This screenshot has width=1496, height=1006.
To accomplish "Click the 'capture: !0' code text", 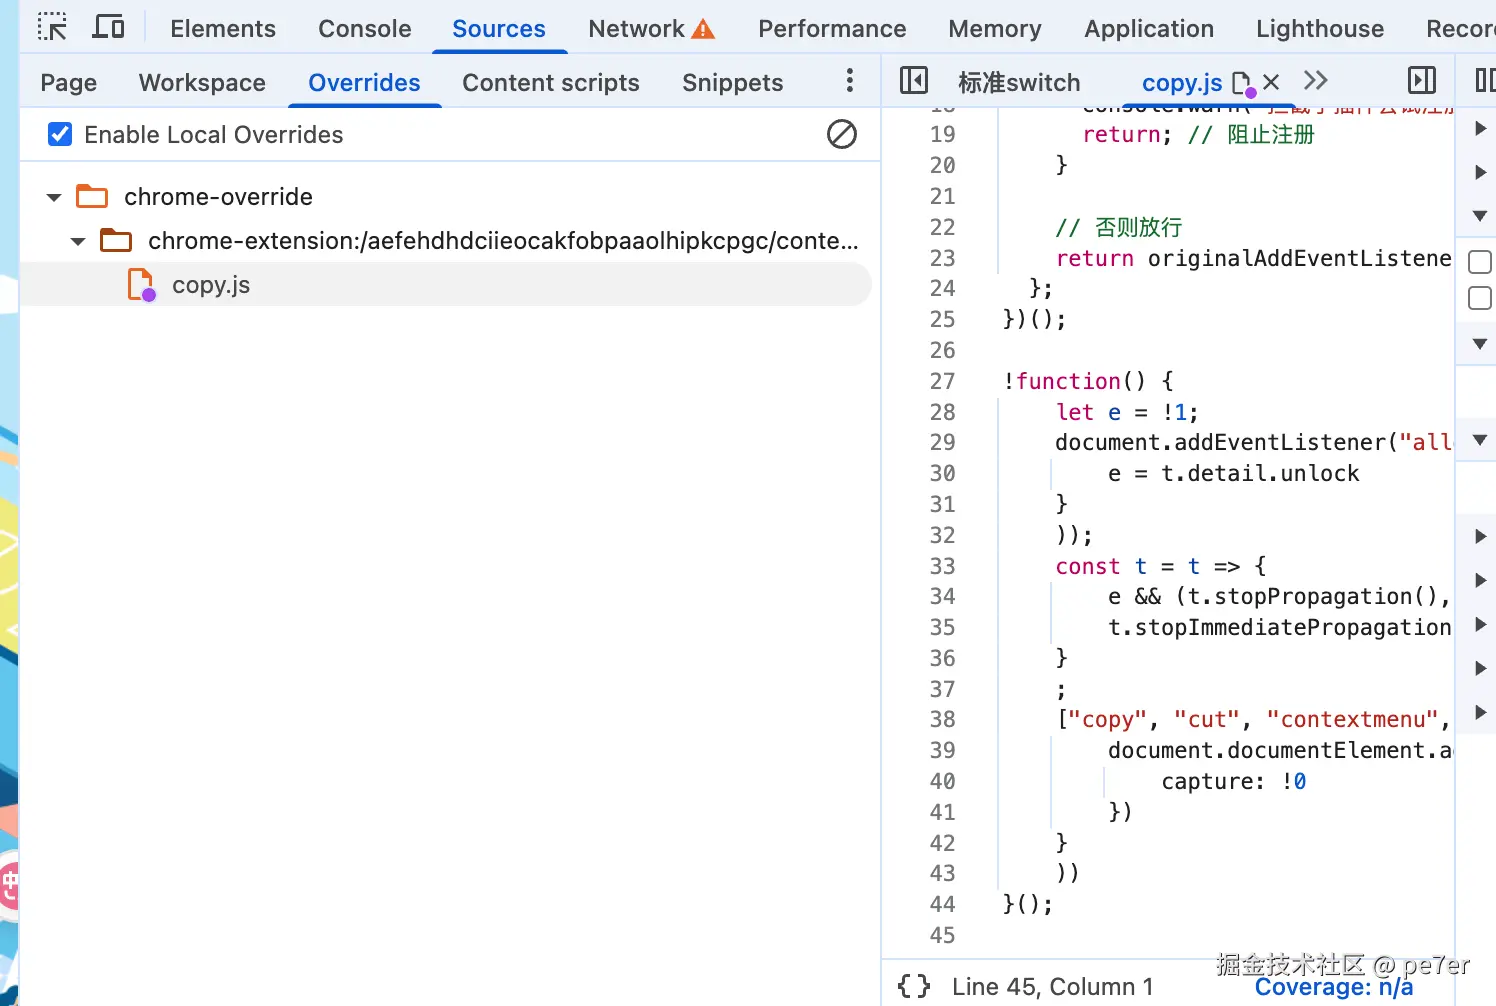I will tap(1234, 781).
